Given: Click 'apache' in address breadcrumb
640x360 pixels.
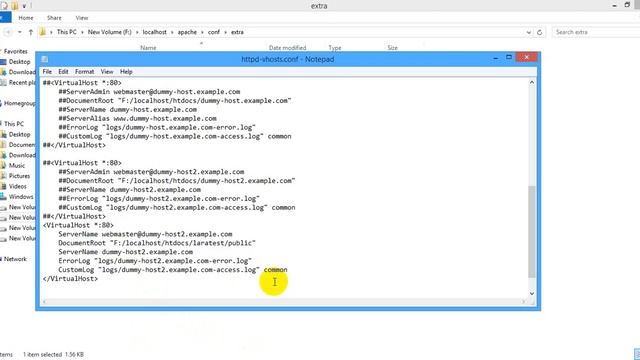Looking at the screenshot, I should tap(187, 32).
